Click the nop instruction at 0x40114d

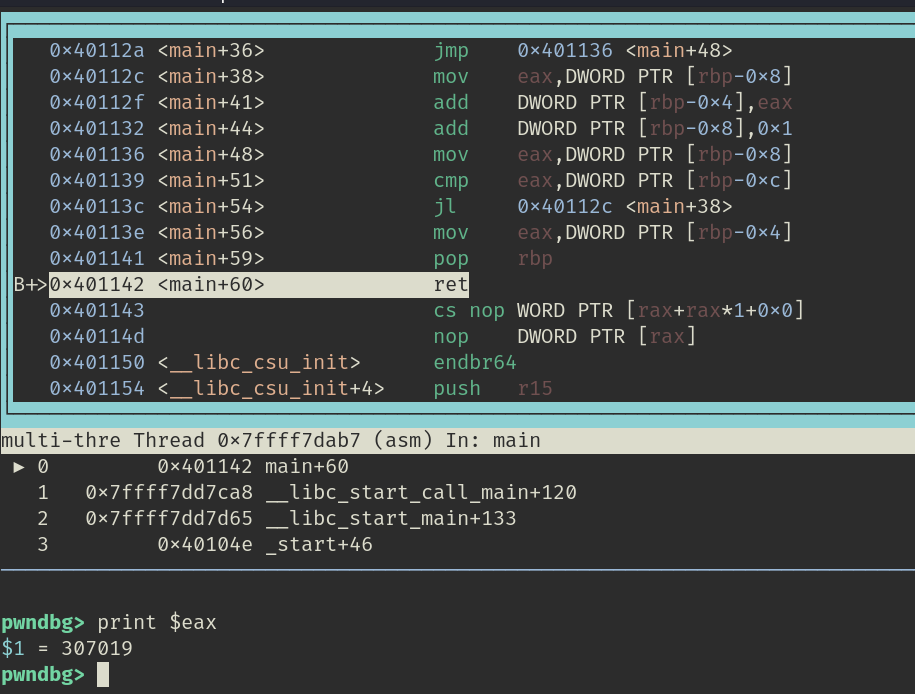(x=373, y=336)
